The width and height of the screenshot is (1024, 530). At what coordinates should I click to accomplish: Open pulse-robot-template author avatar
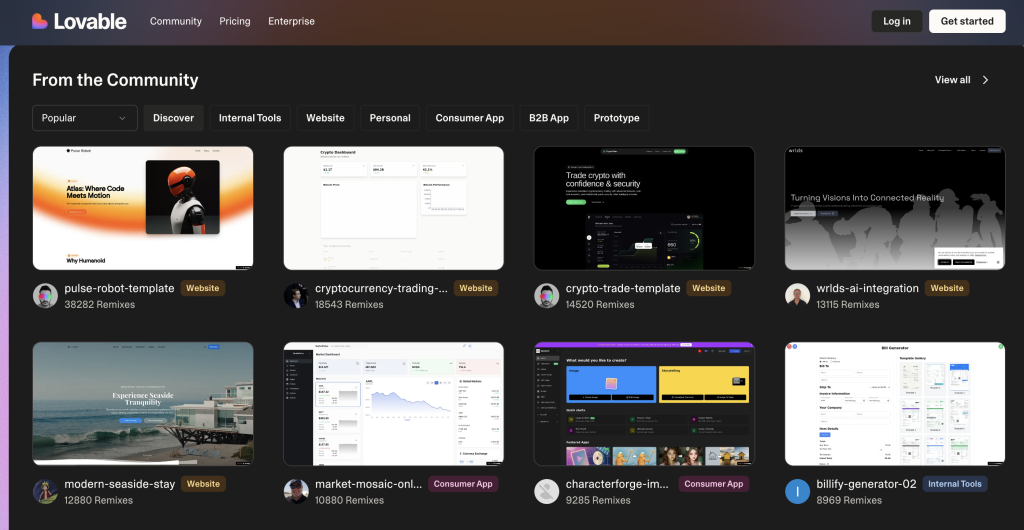point(45,295)
